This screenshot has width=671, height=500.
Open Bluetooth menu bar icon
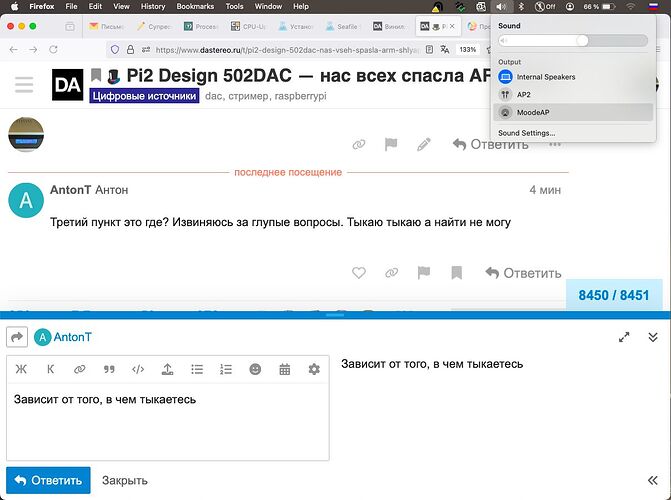(521, 6)
